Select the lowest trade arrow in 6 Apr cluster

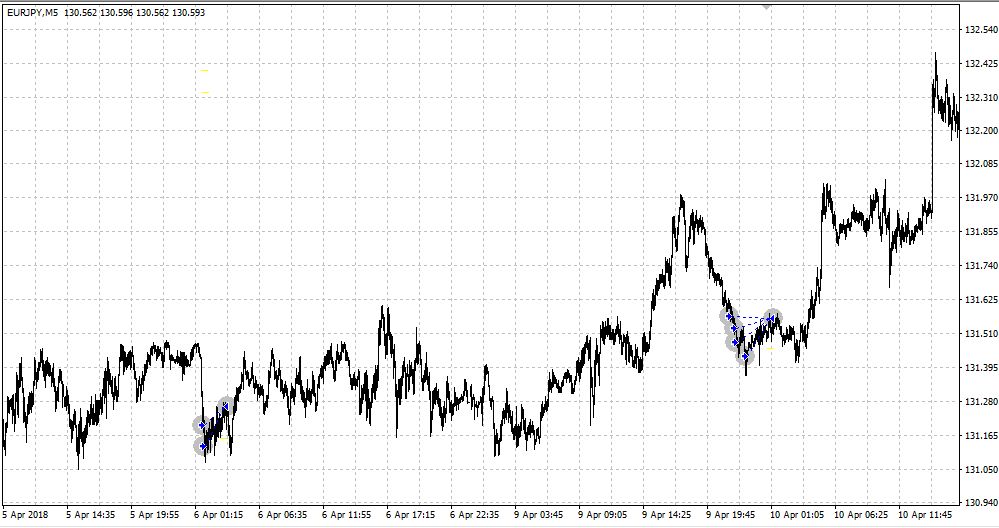tap(203, 446)
